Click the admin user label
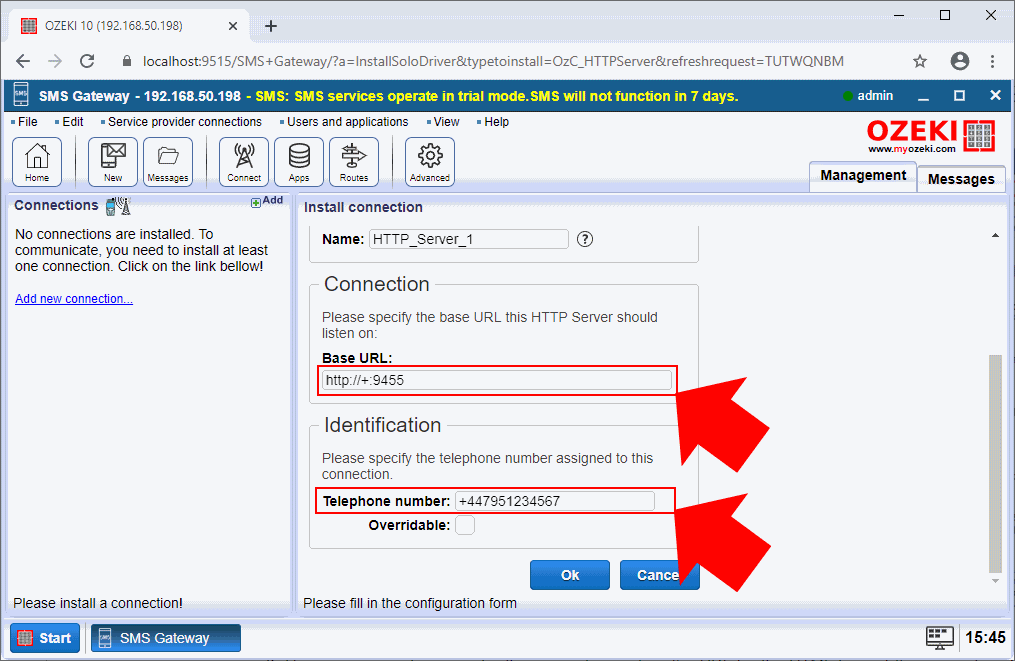The width and height of the screenshot is (1015, 661). 875,96
